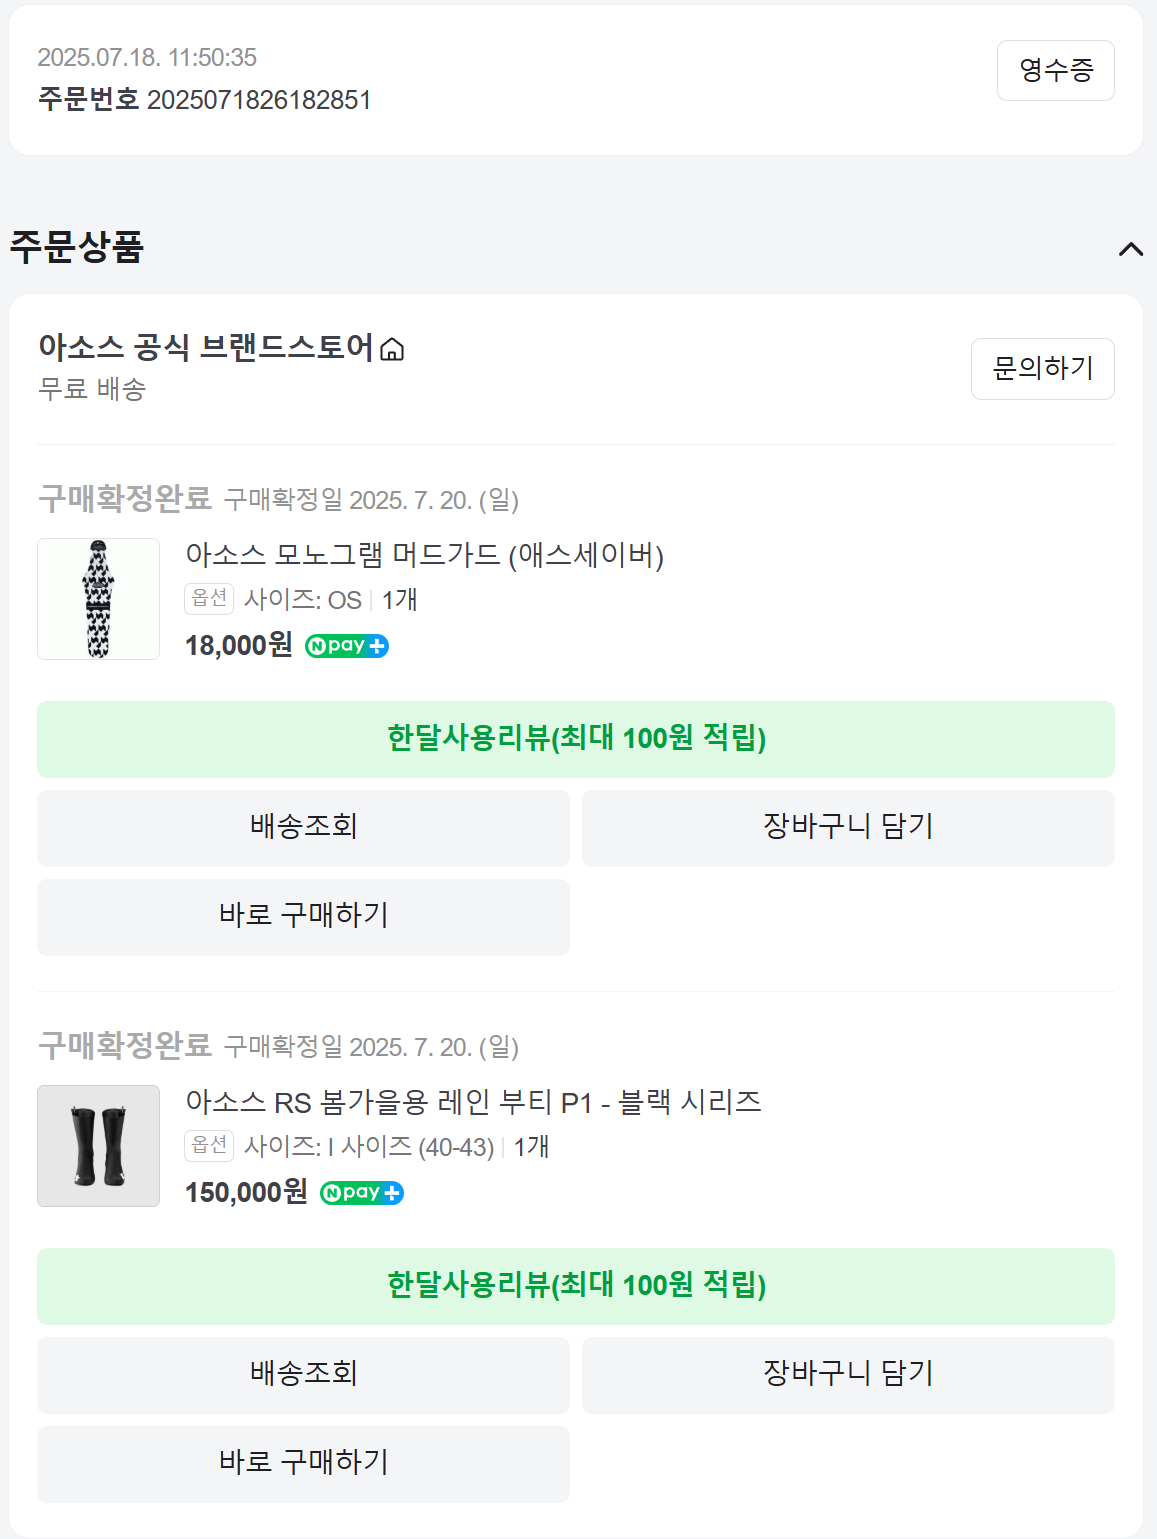Click the Npay+ badge next to 18,000원
The height and width of the screenshot is (1539, 1157).
pyautogui.click(x=346, y=646)
